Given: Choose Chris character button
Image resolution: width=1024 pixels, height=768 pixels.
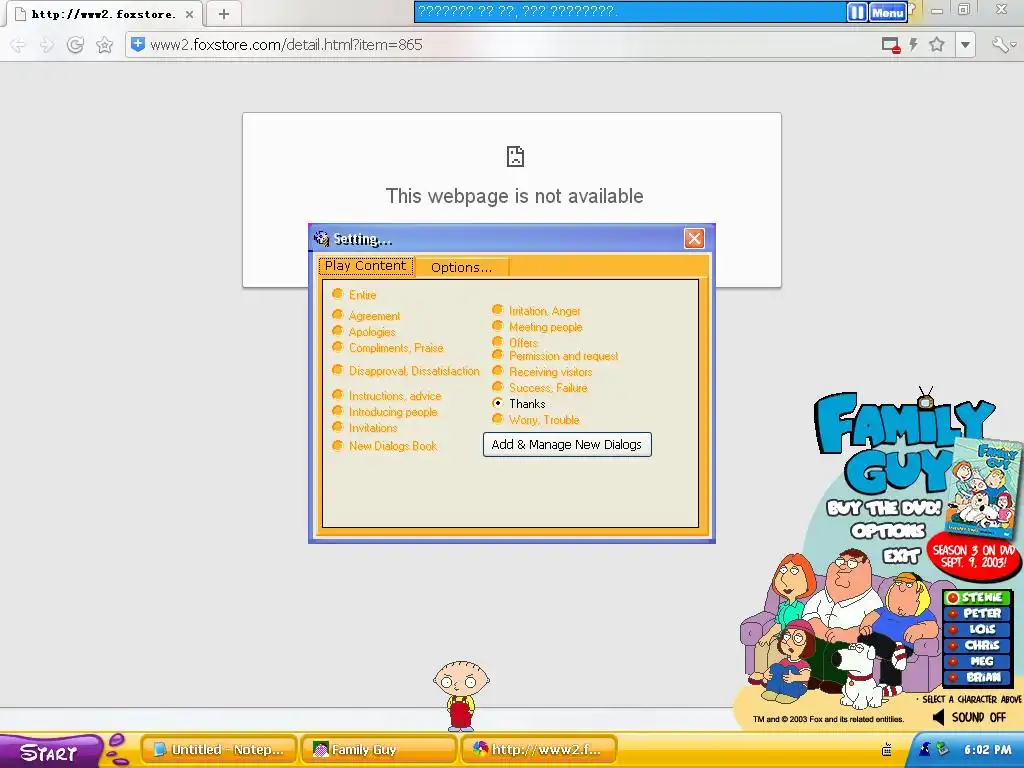Looking at the screenshot, I should (976, 645).
